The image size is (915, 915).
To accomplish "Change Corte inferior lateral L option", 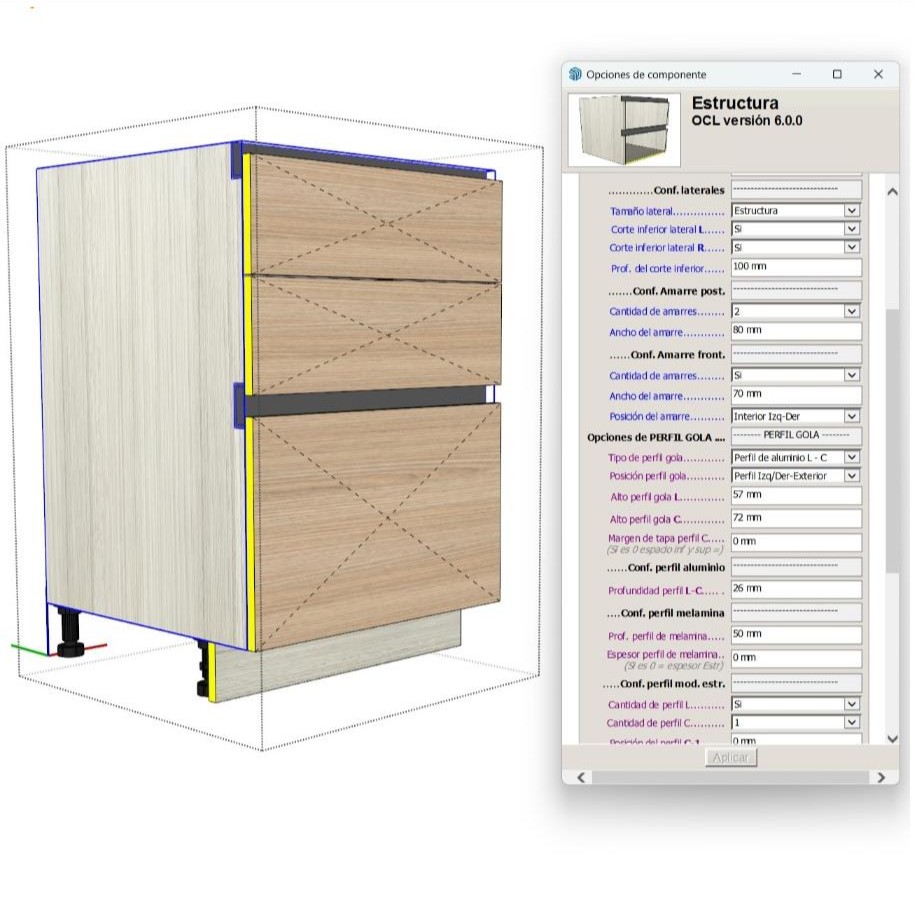I will (850, 229).
